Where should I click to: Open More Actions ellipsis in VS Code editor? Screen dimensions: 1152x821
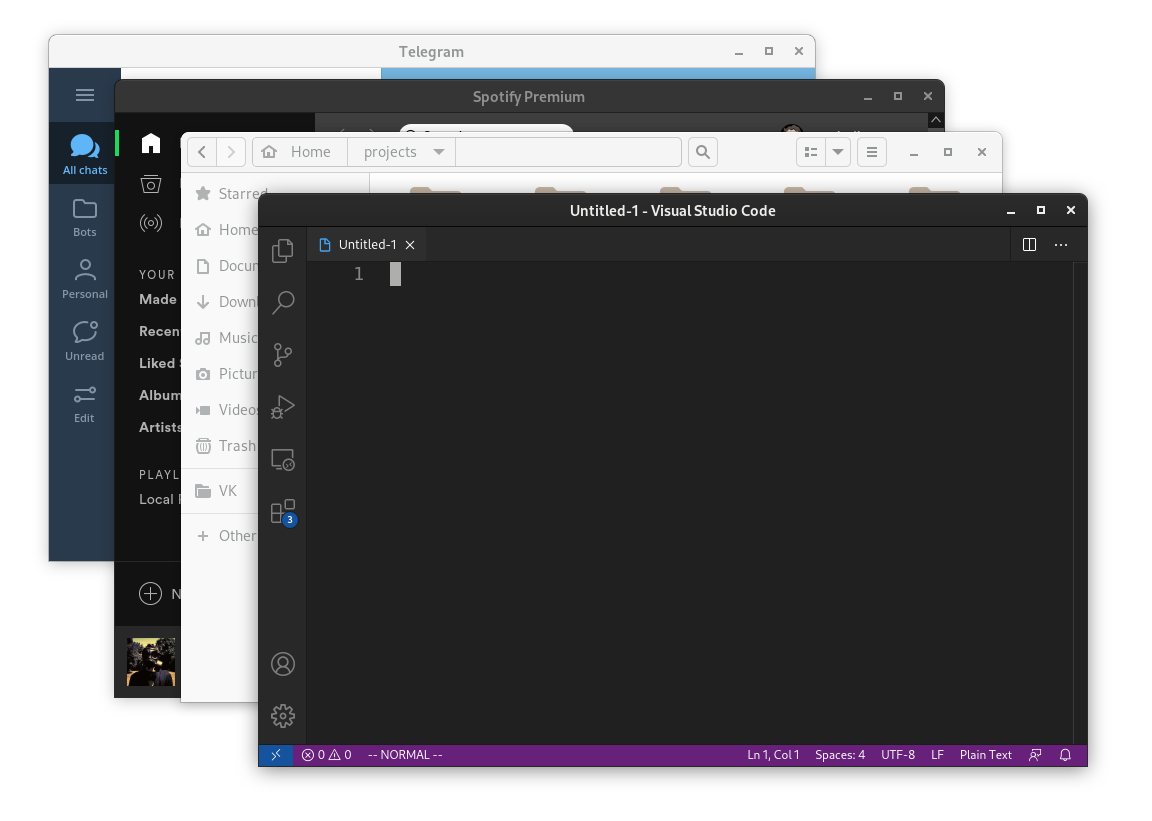(x=1061, y=245)
